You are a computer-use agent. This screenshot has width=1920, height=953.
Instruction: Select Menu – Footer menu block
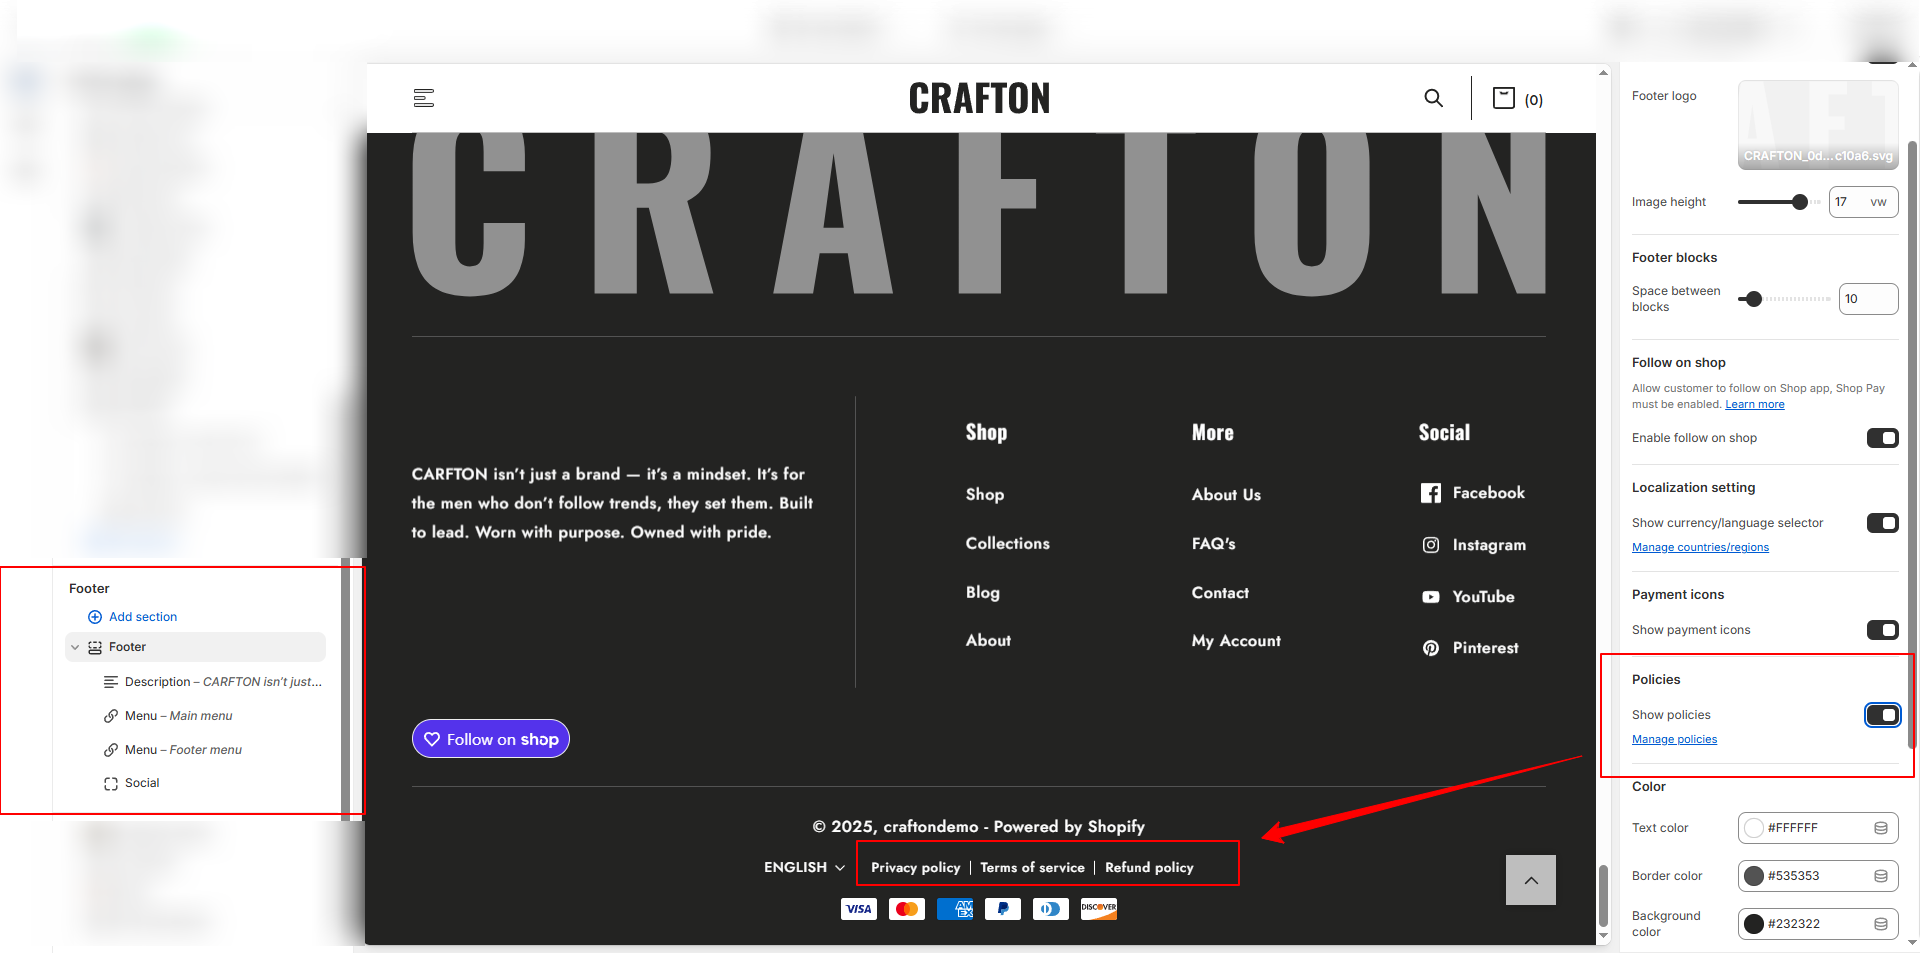(x=183, y=750)
